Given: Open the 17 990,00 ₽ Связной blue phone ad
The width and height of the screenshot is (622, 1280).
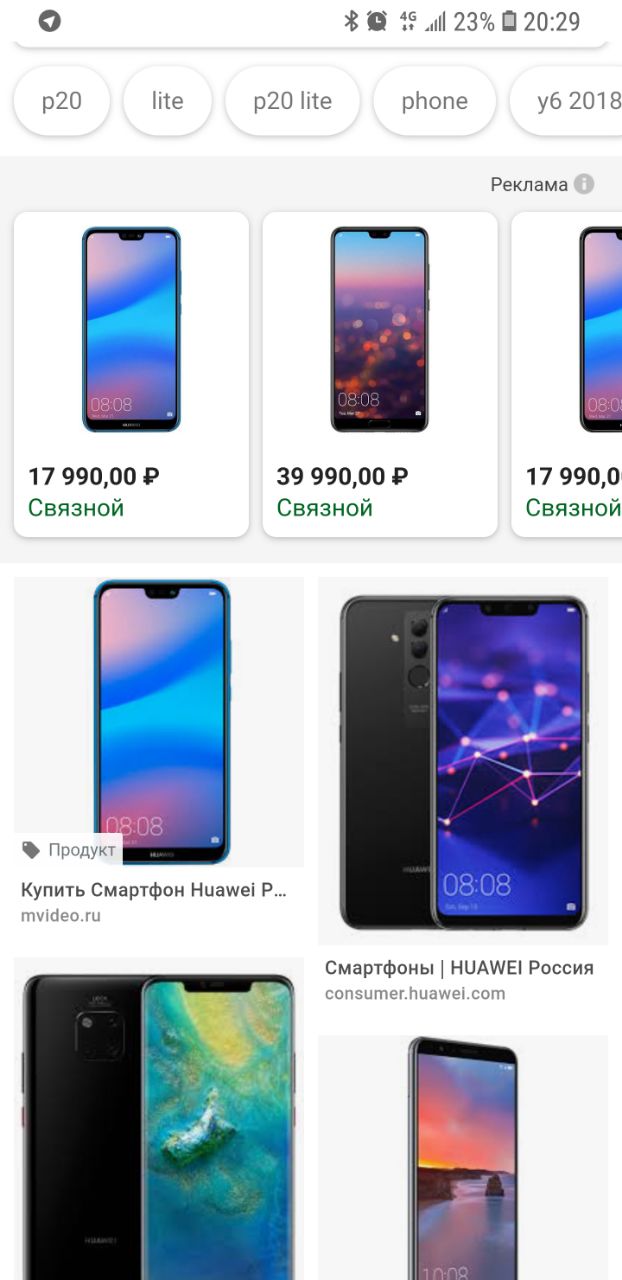Looking at the screenshot, I should click(131, 374).
